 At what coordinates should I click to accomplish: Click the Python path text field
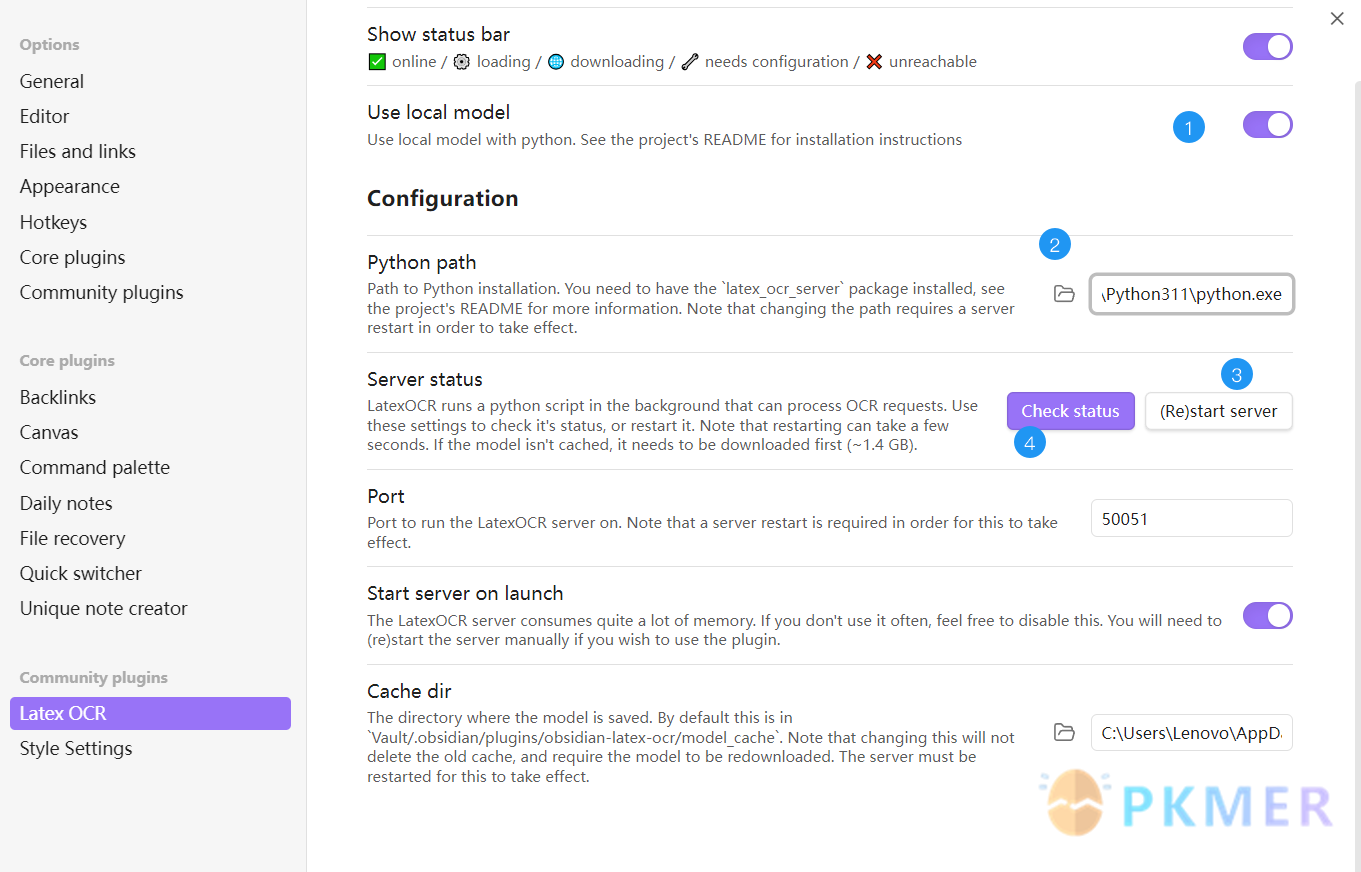[1191, 294]
